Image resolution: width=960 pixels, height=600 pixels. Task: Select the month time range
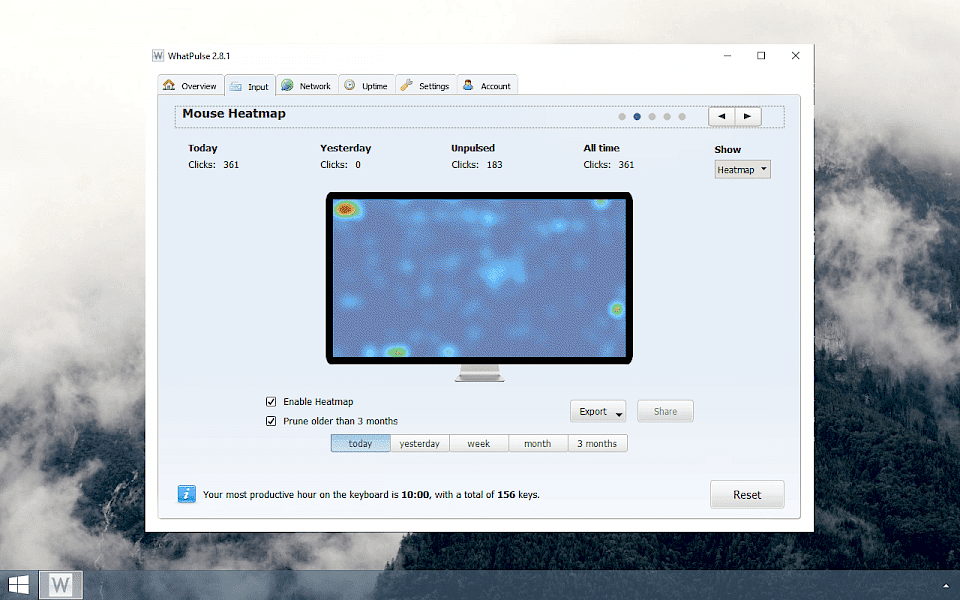click(538, 443)
